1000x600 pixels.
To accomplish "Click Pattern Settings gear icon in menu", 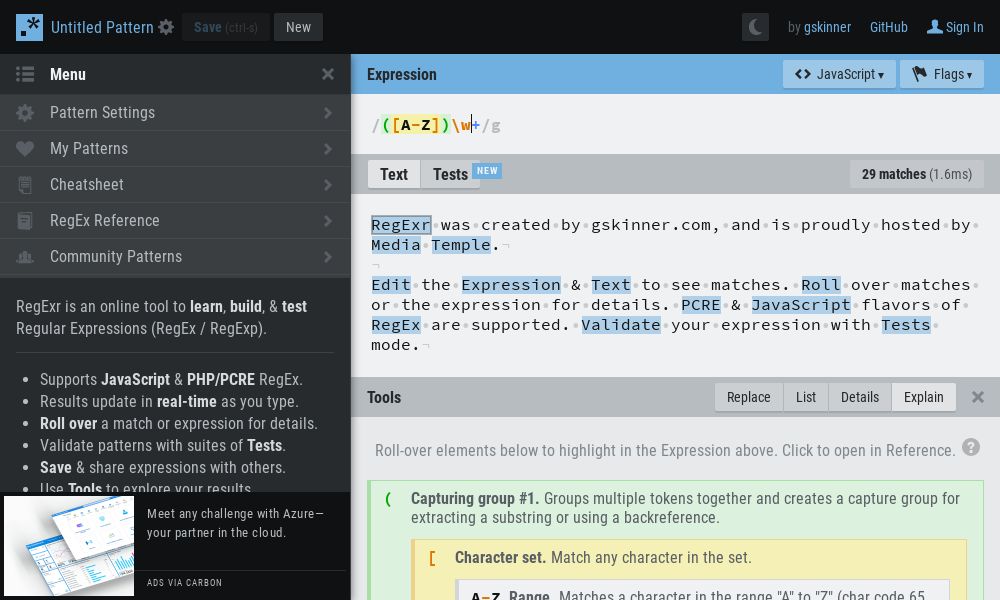I will (x=25, y=113).
